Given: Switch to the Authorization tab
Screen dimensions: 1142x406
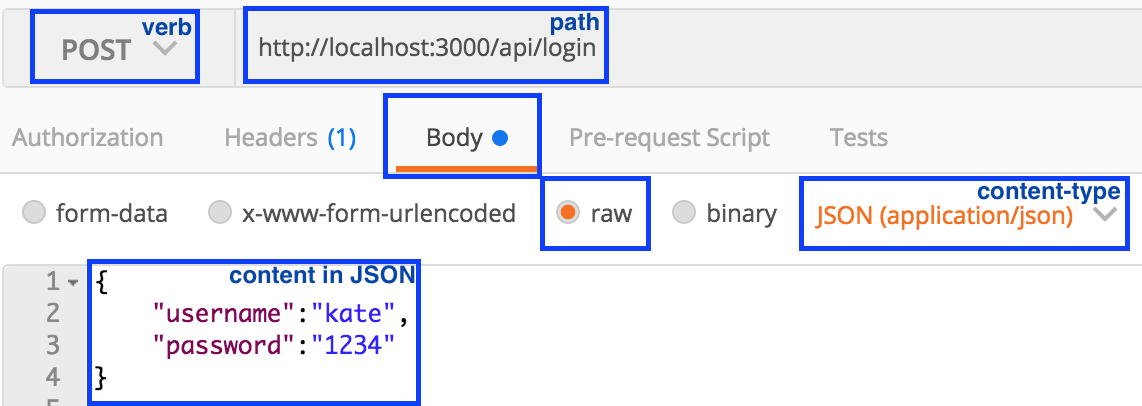Looking at the screenshot, I should click(x=87, y=137).
